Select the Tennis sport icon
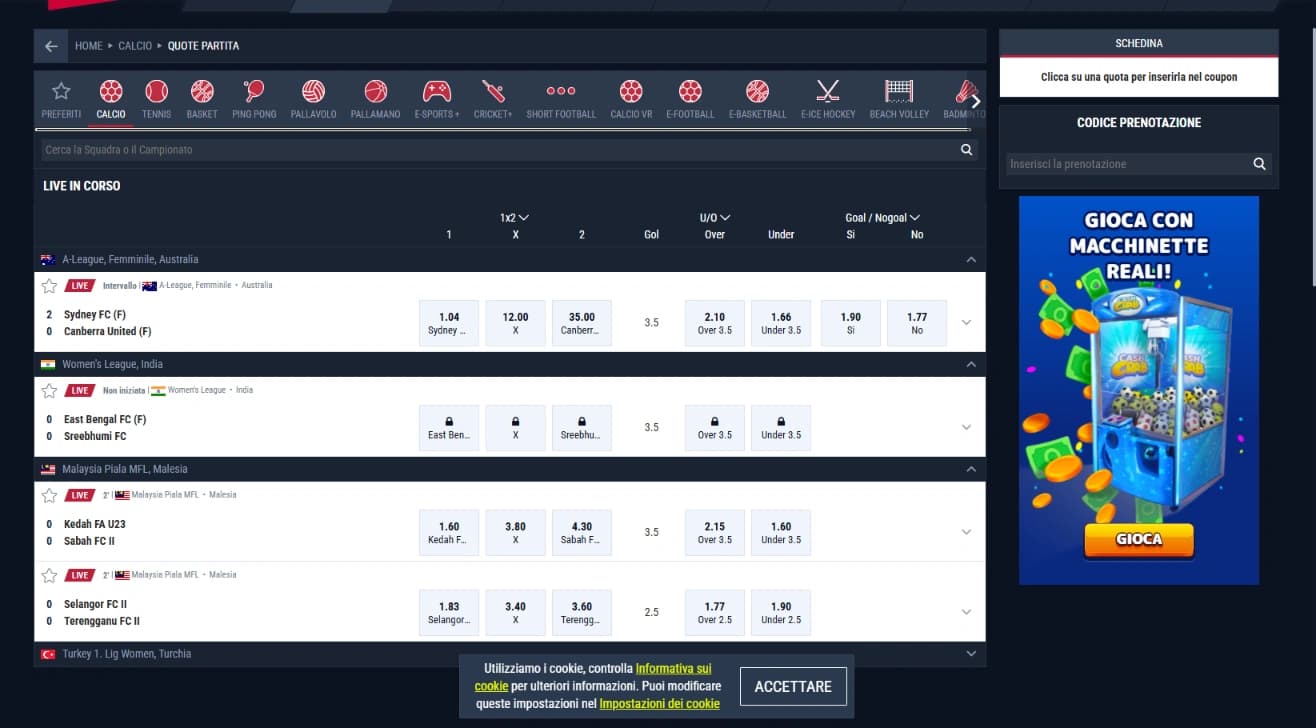This screenshot has height=728, width=1316. click(159, 97)
